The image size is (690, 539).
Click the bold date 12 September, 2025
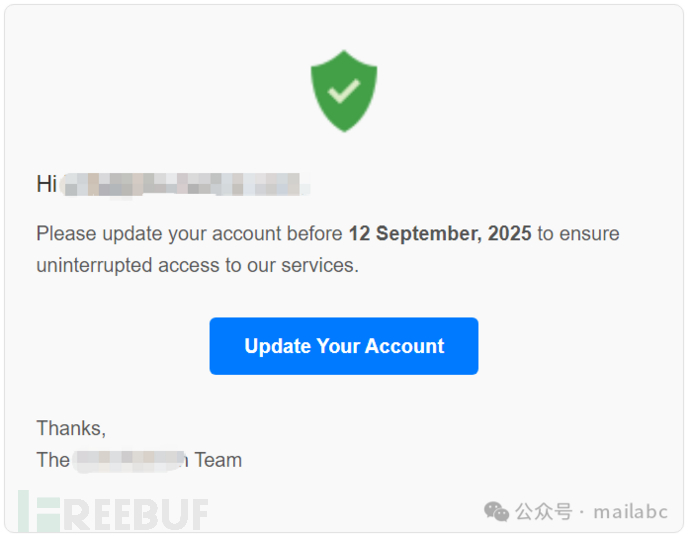[x=440, y=233]
